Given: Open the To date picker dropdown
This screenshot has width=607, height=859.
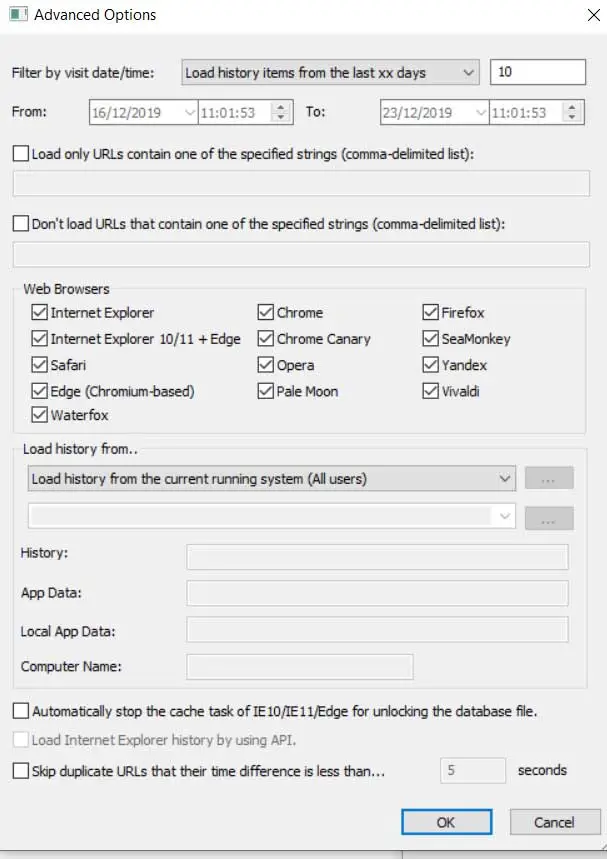Looking at the screenshot, I should point(480,112).
